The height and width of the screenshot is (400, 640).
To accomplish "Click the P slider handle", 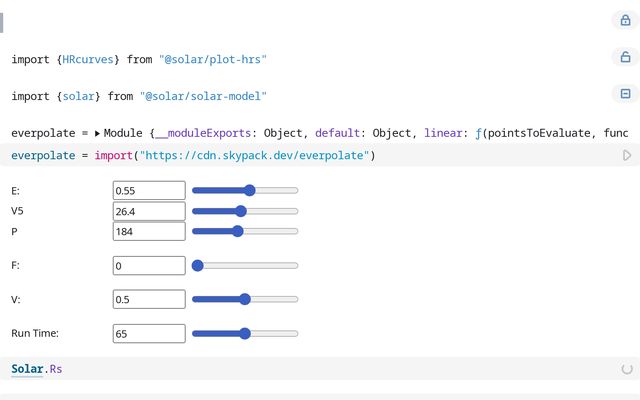I will click(x=238, y=231).
